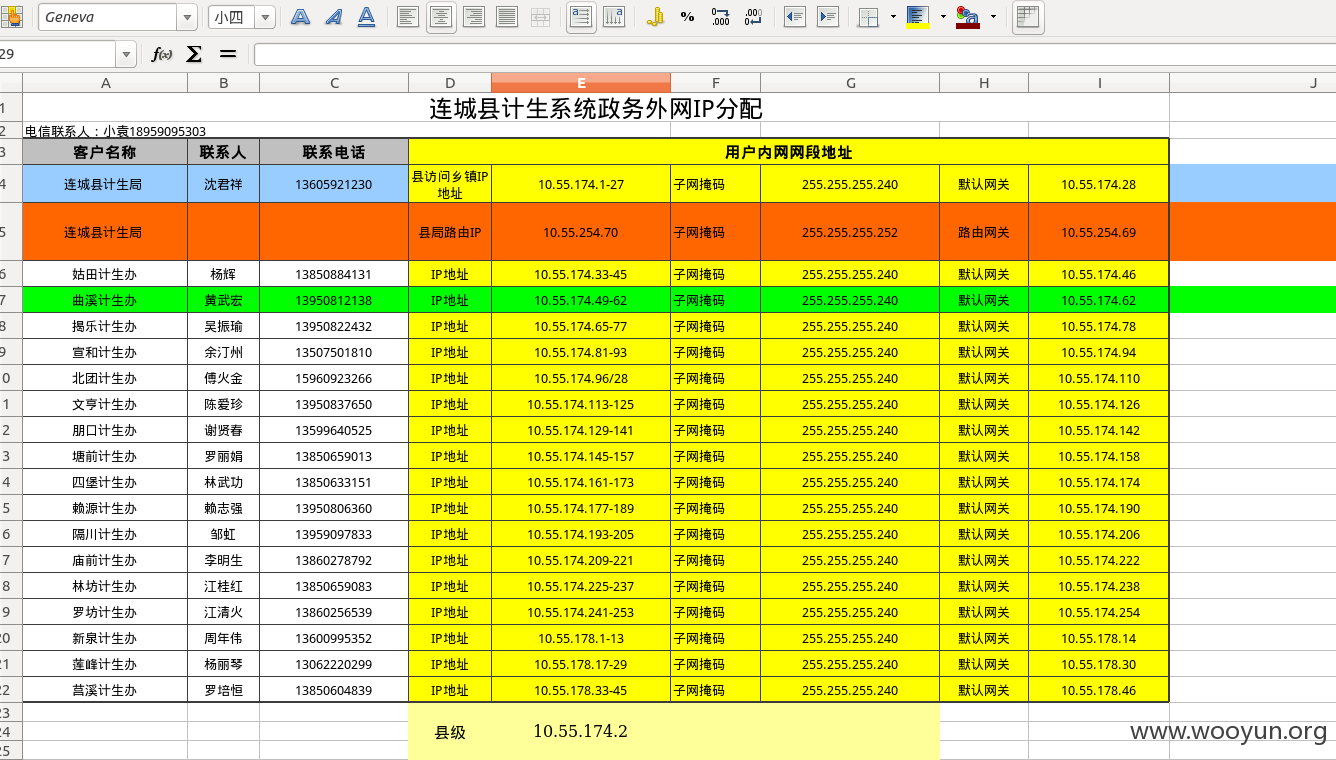Apply justified alignment

507,17
